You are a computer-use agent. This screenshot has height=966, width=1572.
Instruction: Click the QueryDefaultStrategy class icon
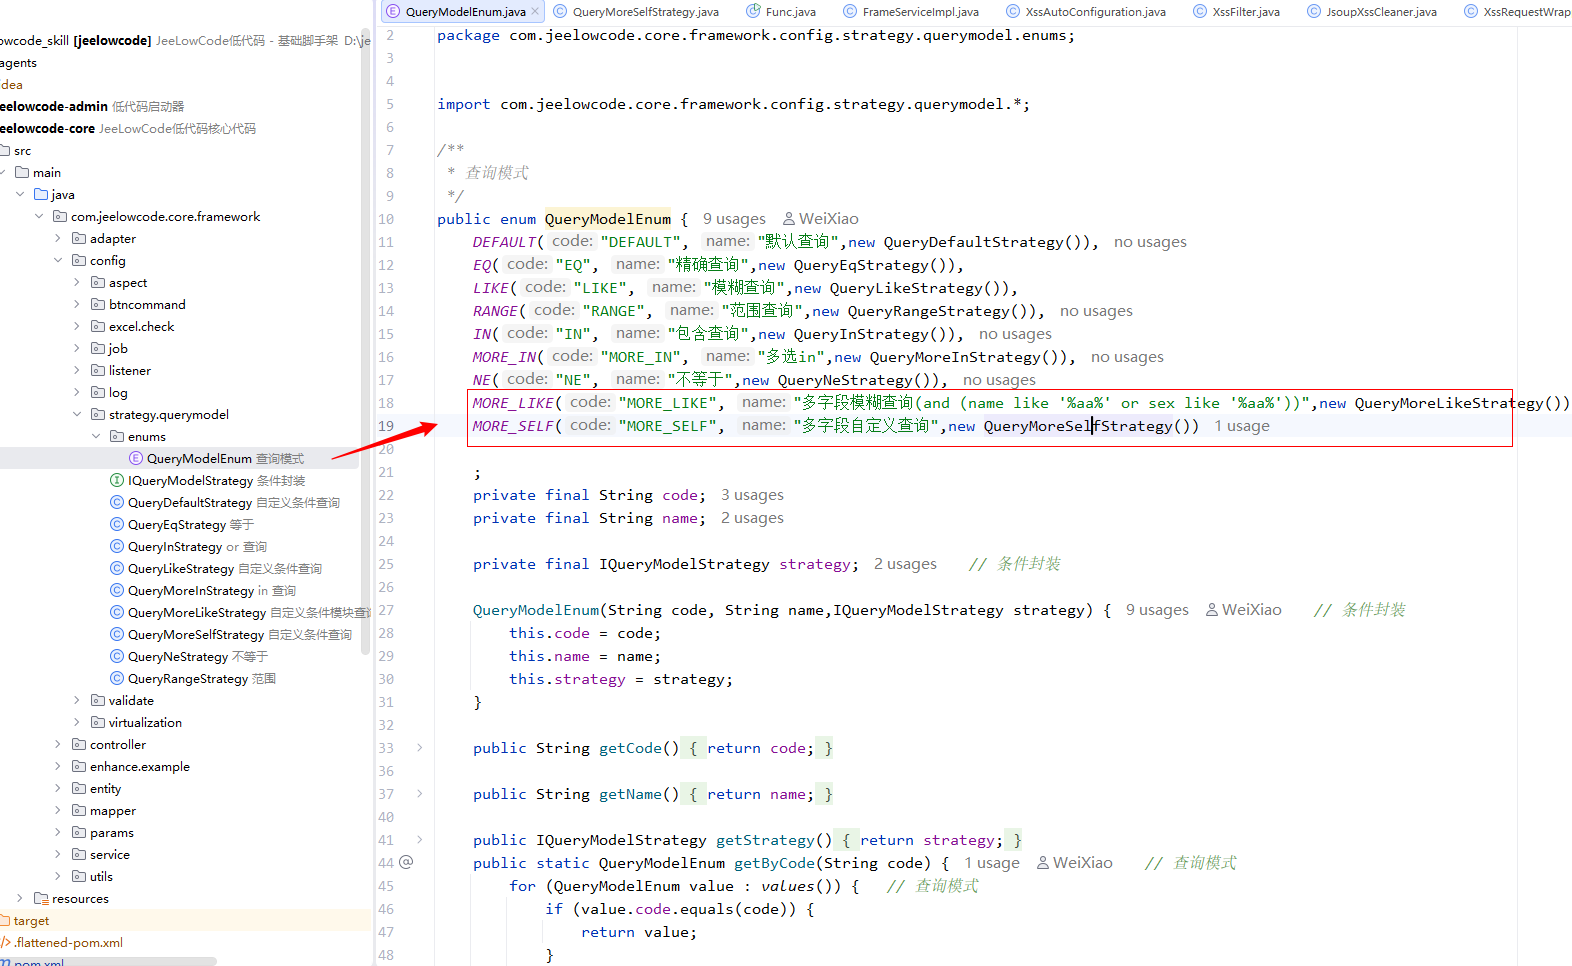point(117,502)
